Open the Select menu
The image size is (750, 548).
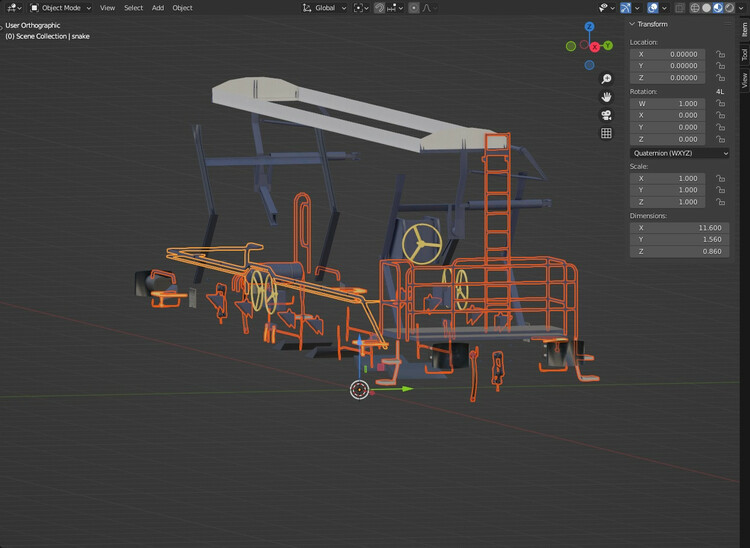(x=133, y=8)
